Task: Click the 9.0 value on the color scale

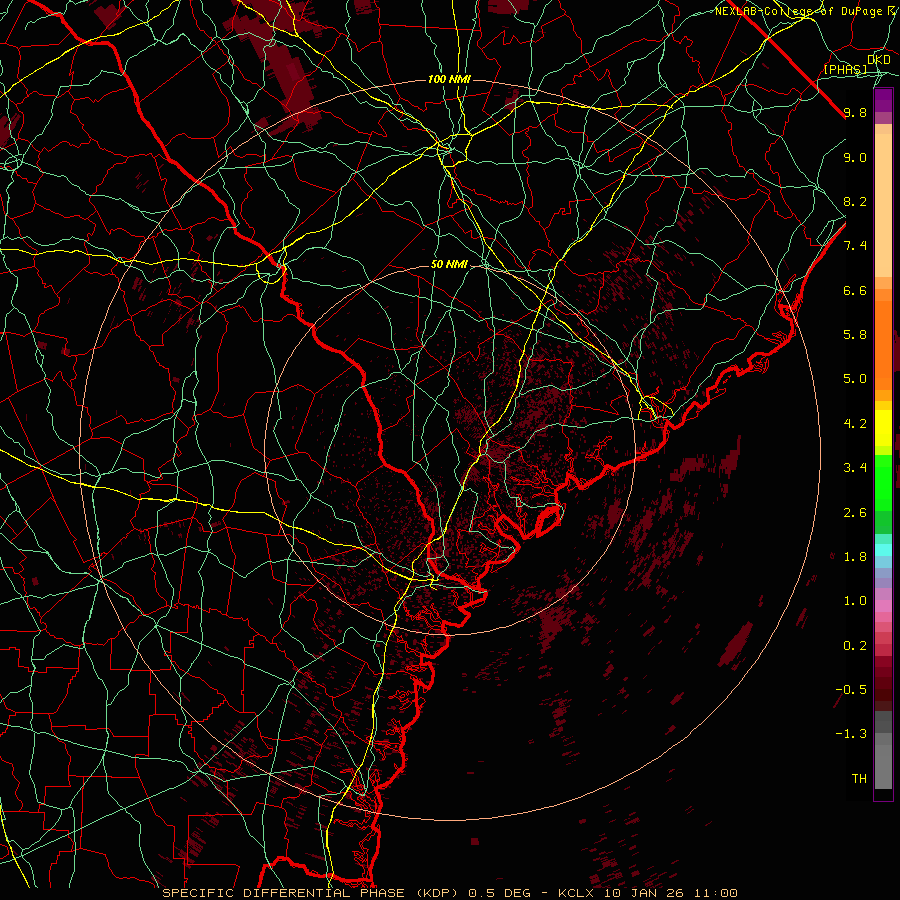Action: coord(855,157)
